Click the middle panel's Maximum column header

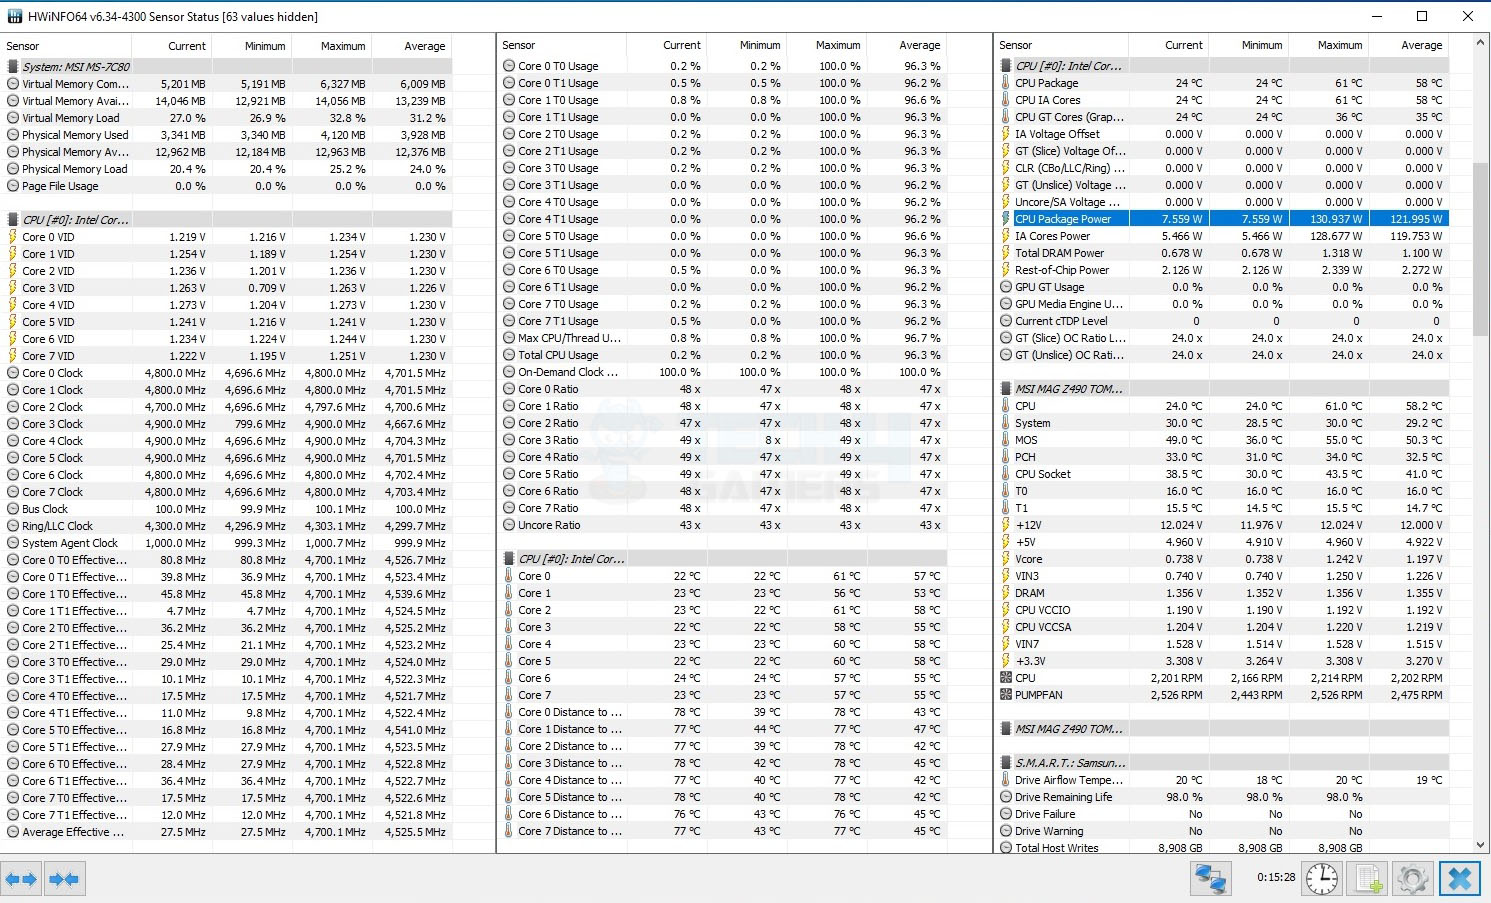coord(826,45)
